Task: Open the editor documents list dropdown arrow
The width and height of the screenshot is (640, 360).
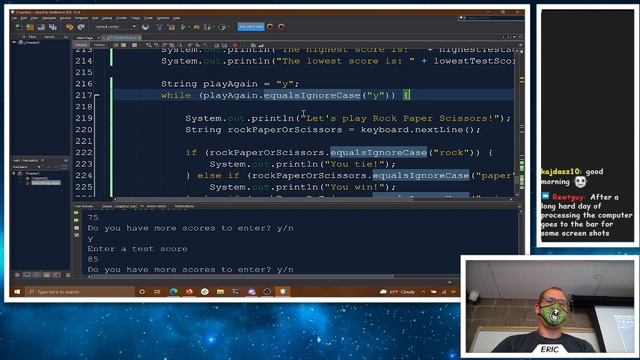Action: tap(514, 37)
